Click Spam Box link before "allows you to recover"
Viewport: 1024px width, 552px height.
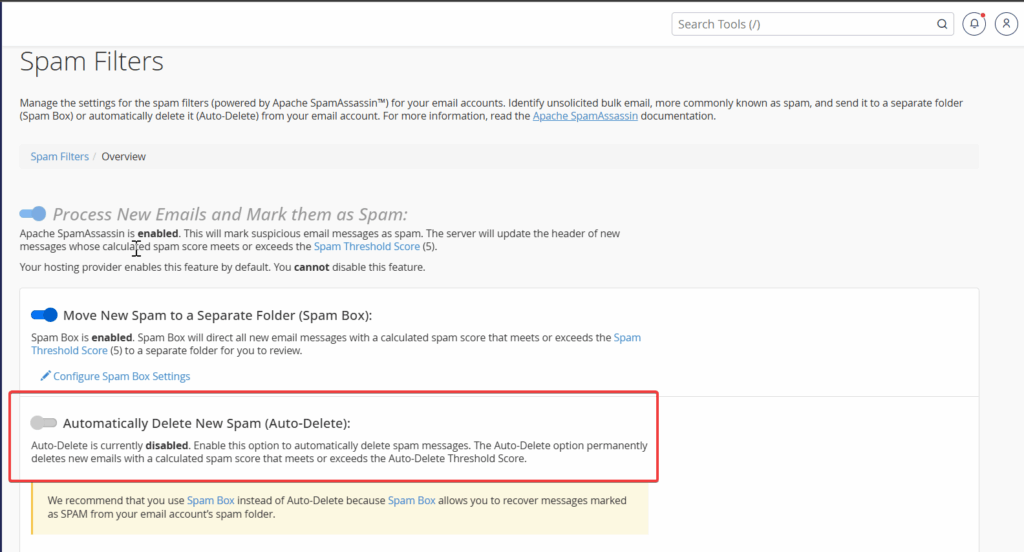click(412, 499)
